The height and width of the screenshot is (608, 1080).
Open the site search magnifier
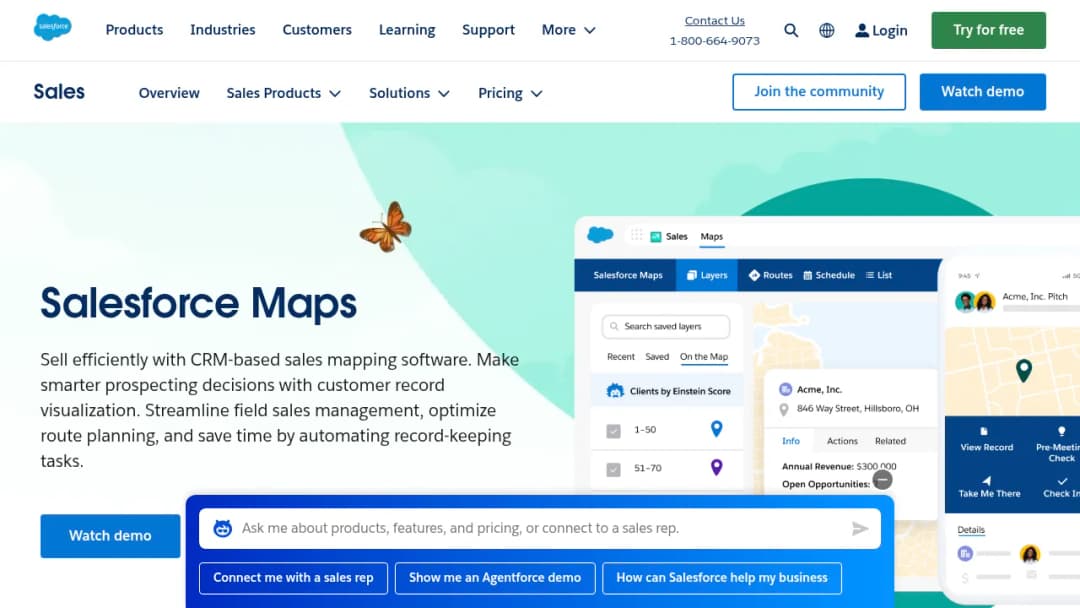(x=791, y=30)
